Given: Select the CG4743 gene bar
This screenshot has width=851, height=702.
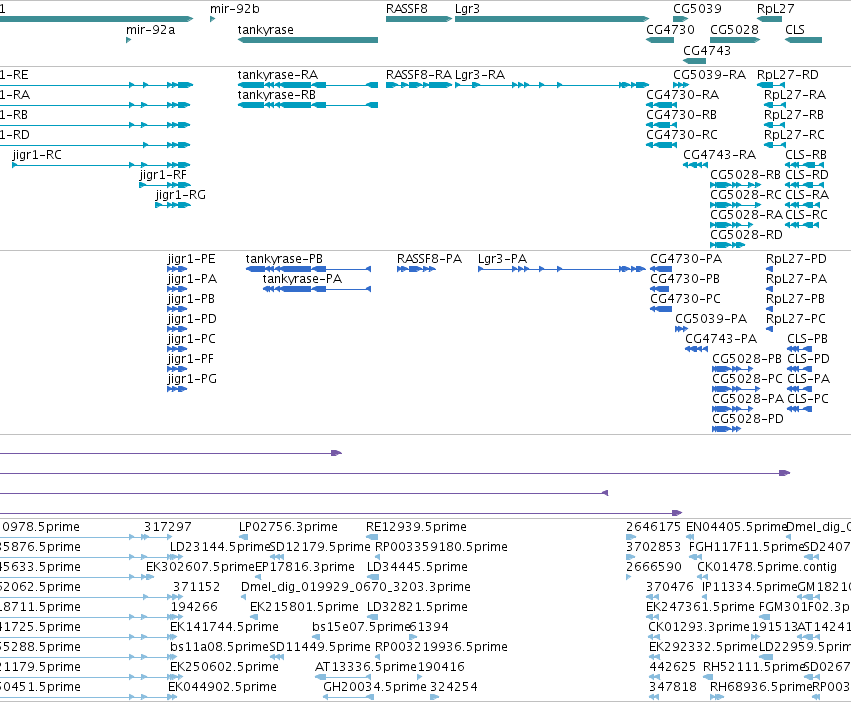Looking at the screenshot, I should click(x=695, y=61).
